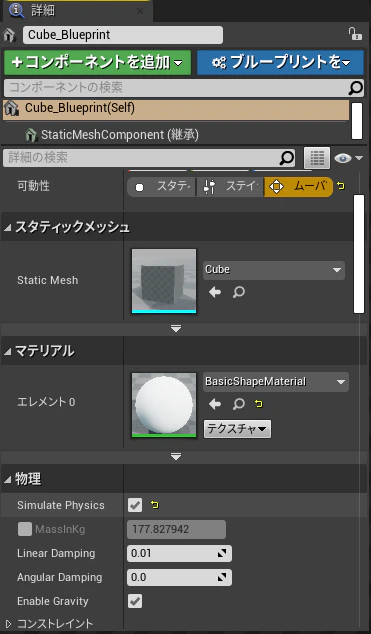371x634 pixels.
Task: Edit the Cube_Blueprint name field
Action: pos(123,35)
